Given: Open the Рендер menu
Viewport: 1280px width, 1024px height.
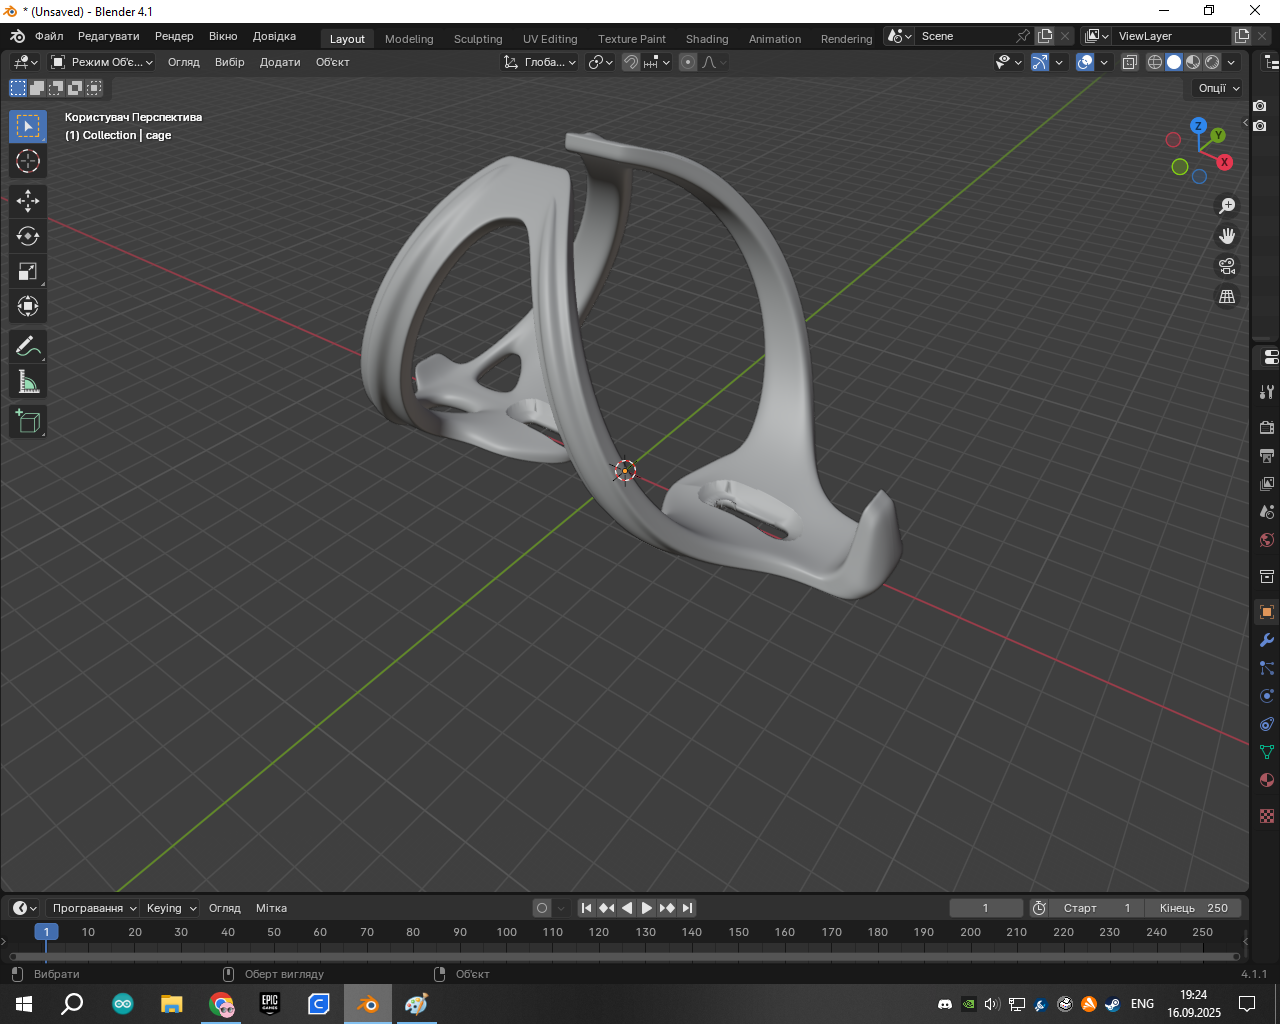Looking at the screenshot, I should click(x=174, y=36).
